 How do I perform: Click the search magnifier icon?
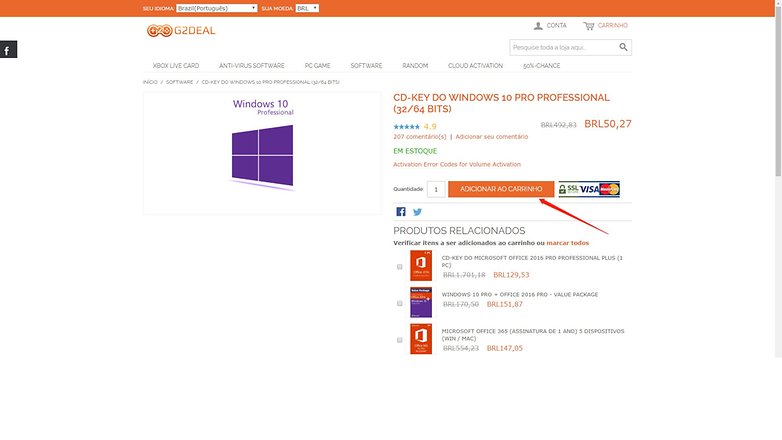(x=623, y=47)
